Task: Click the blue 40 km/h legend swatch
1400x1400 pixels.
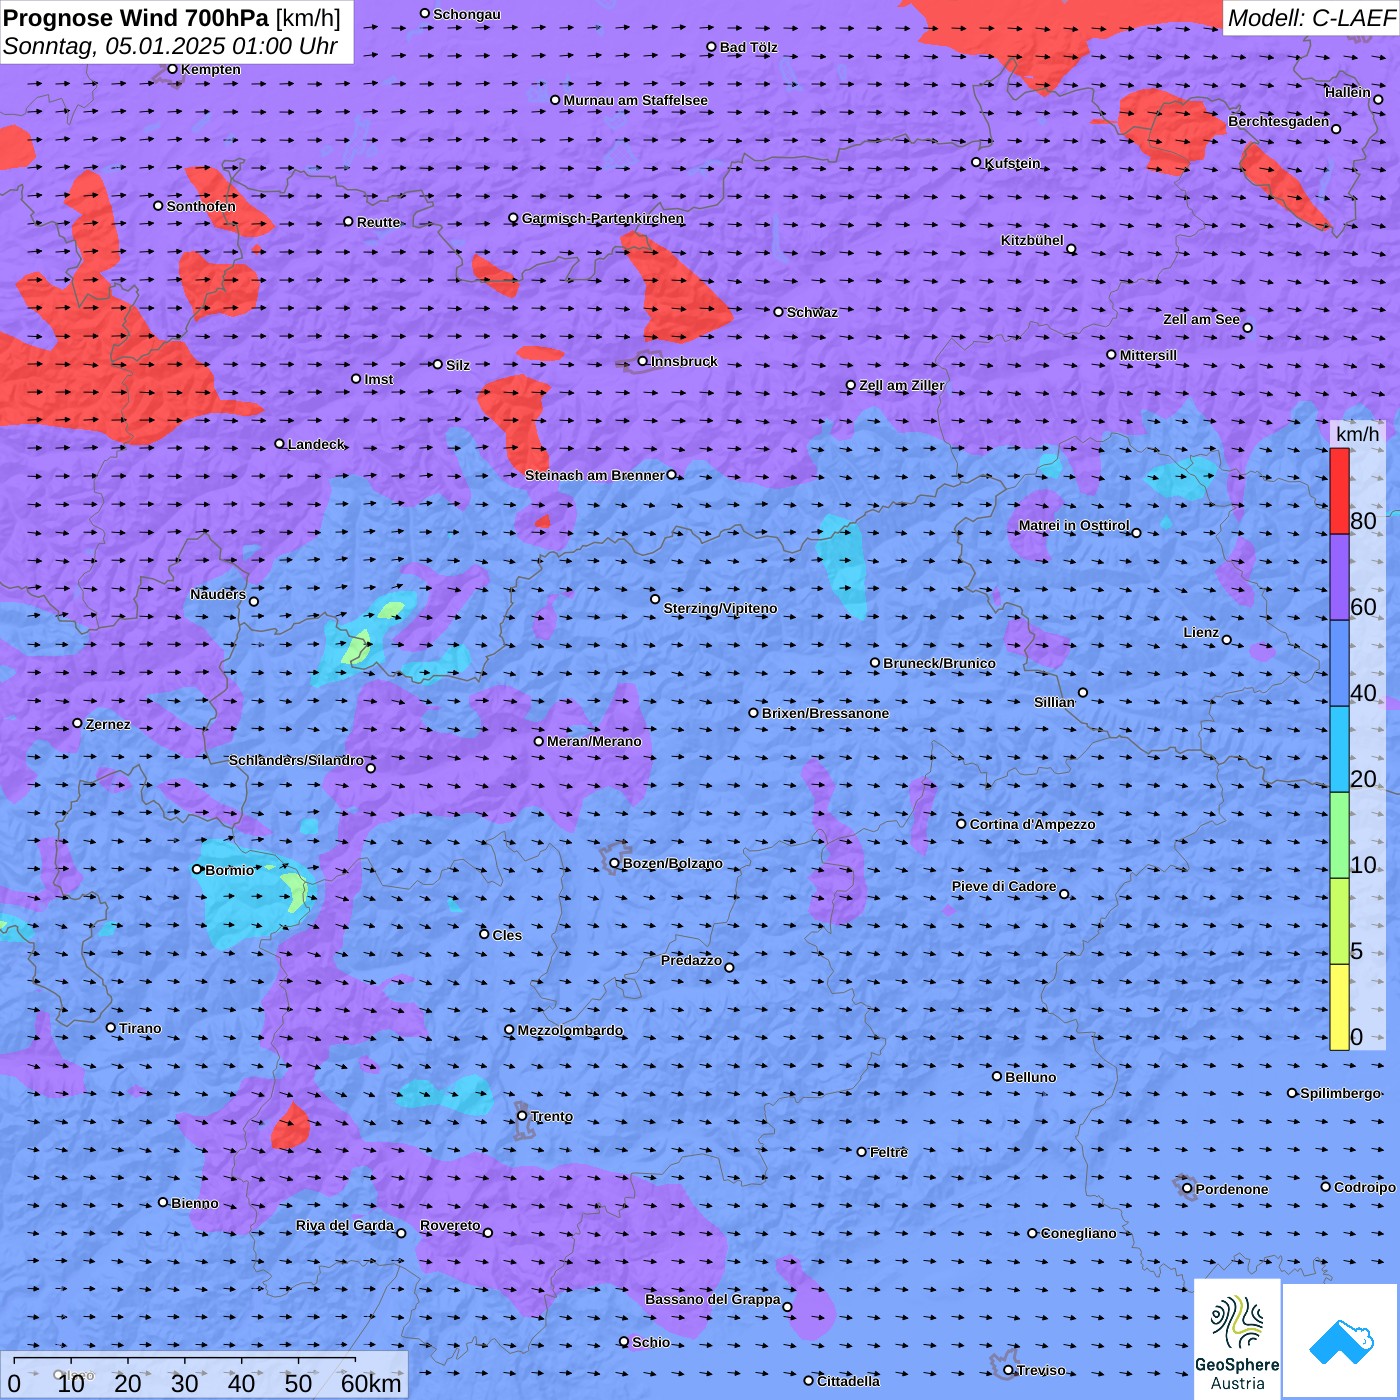Action: [x=1339, y=664]
